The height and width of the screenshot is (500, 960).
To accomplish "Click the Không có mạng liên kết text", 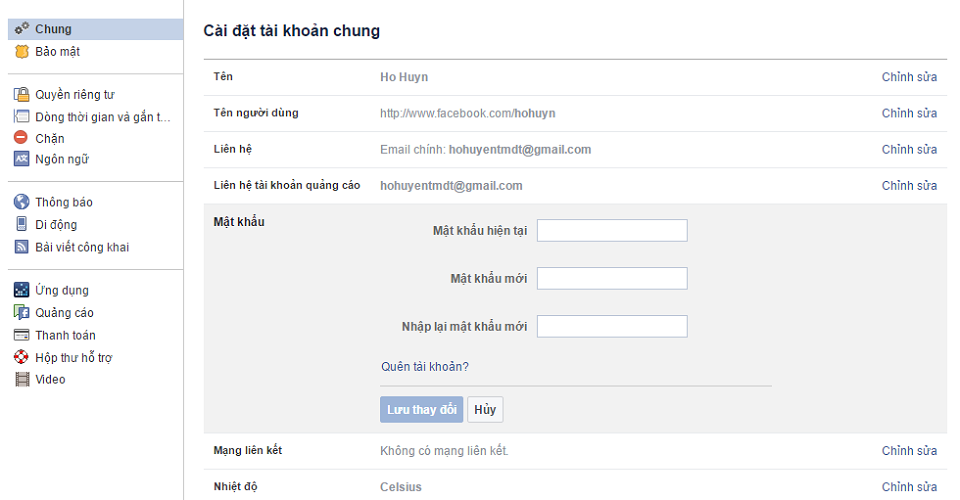I will coord(444,451).
